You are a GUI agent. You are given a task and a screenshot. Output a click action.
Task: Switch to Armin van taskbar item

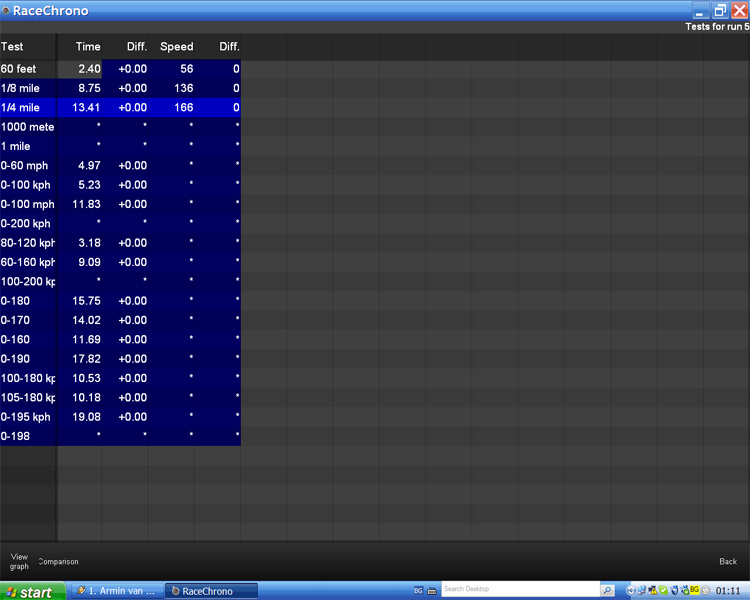(115, 591)
